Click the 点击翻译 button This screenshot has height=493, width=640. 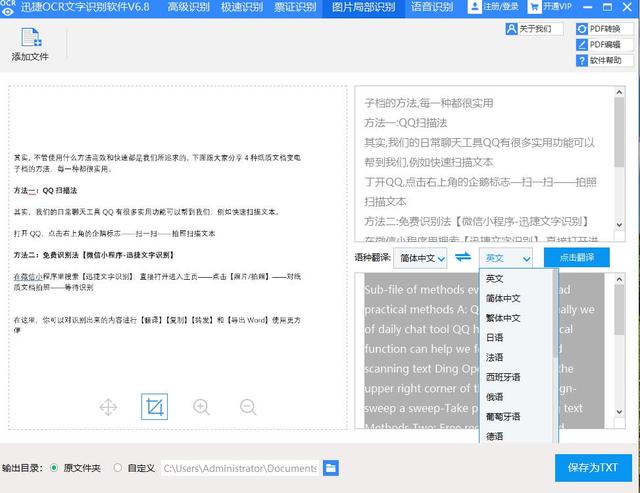(x=577, y=258)
